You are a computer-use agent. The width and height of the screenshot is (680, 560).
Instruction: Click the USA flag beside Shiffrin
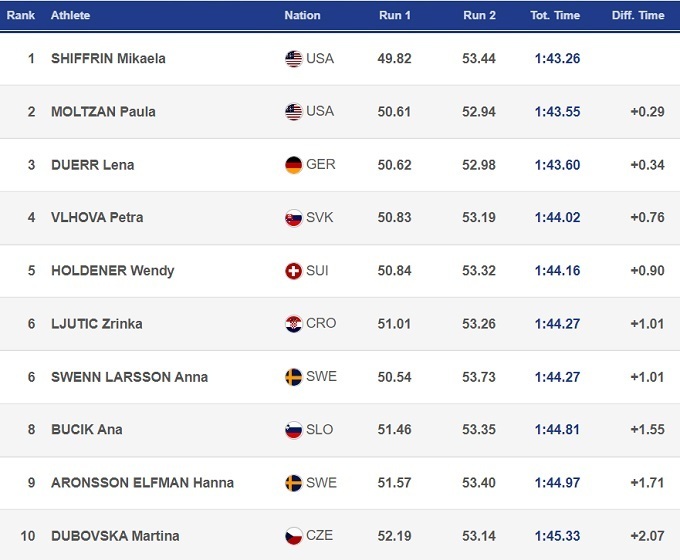[293, 59]
